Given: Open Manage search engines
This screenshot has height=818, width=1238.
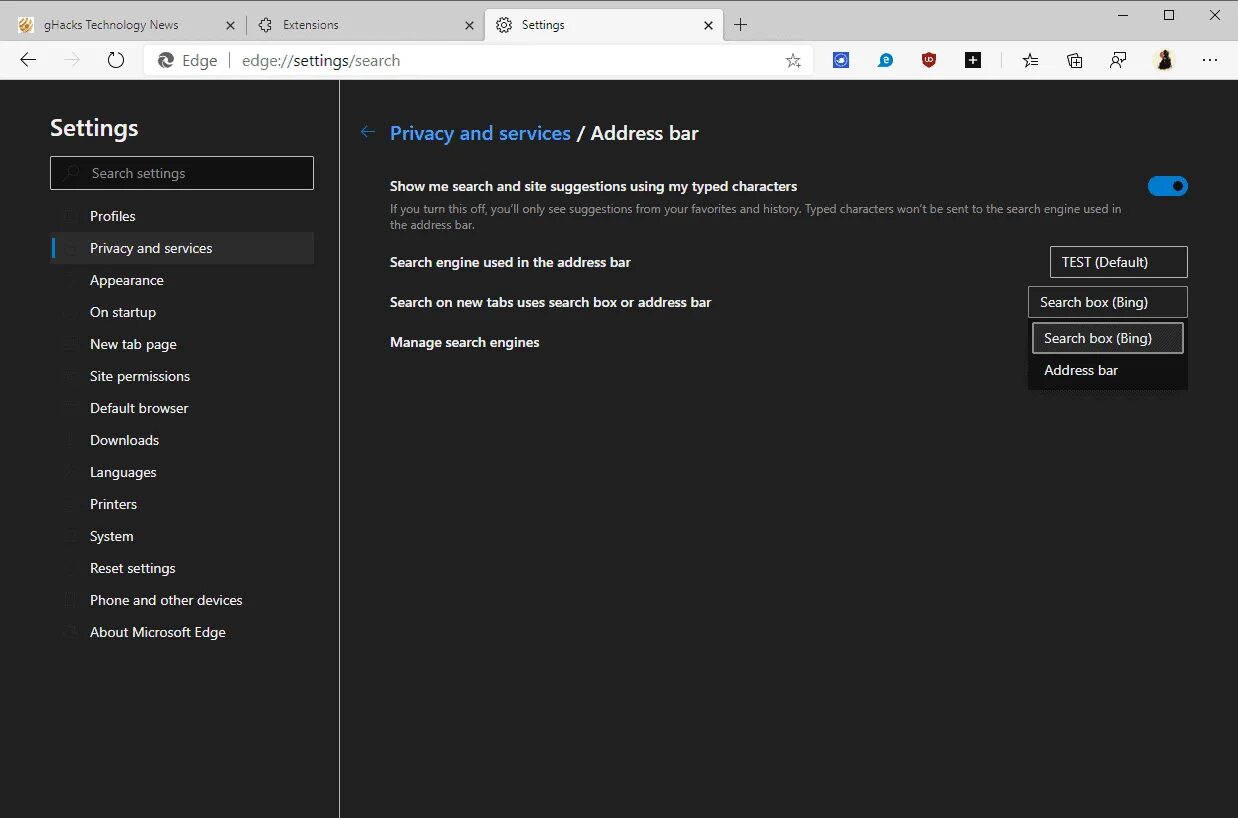Looking at the screenshot, I should click(465, 342).
